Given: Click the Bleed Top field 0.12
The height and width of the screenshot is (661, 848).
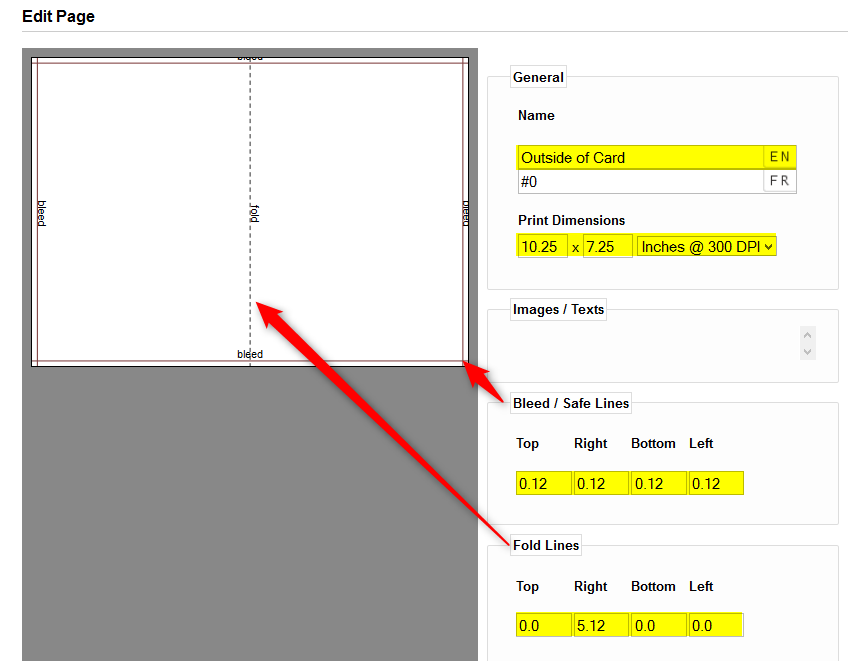Looking at the screenshot, I should click(x=544, y=483).
